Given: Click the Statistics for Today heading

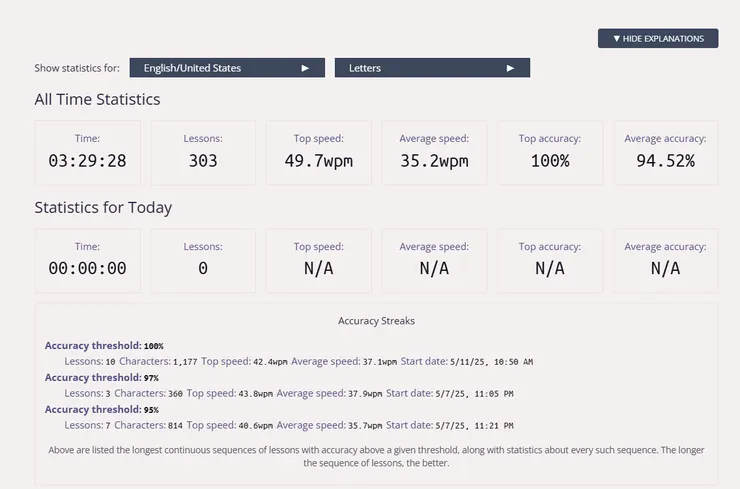Looking at the screenshot, I should (103, 208).
